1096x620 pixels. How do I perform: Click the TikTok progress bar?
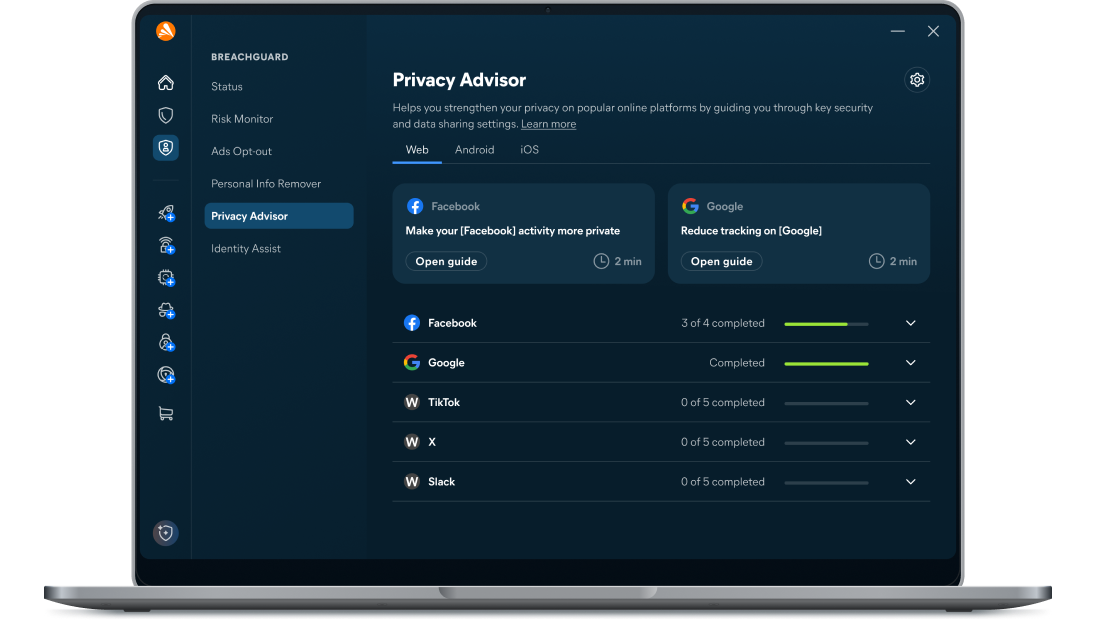(826, 403)
